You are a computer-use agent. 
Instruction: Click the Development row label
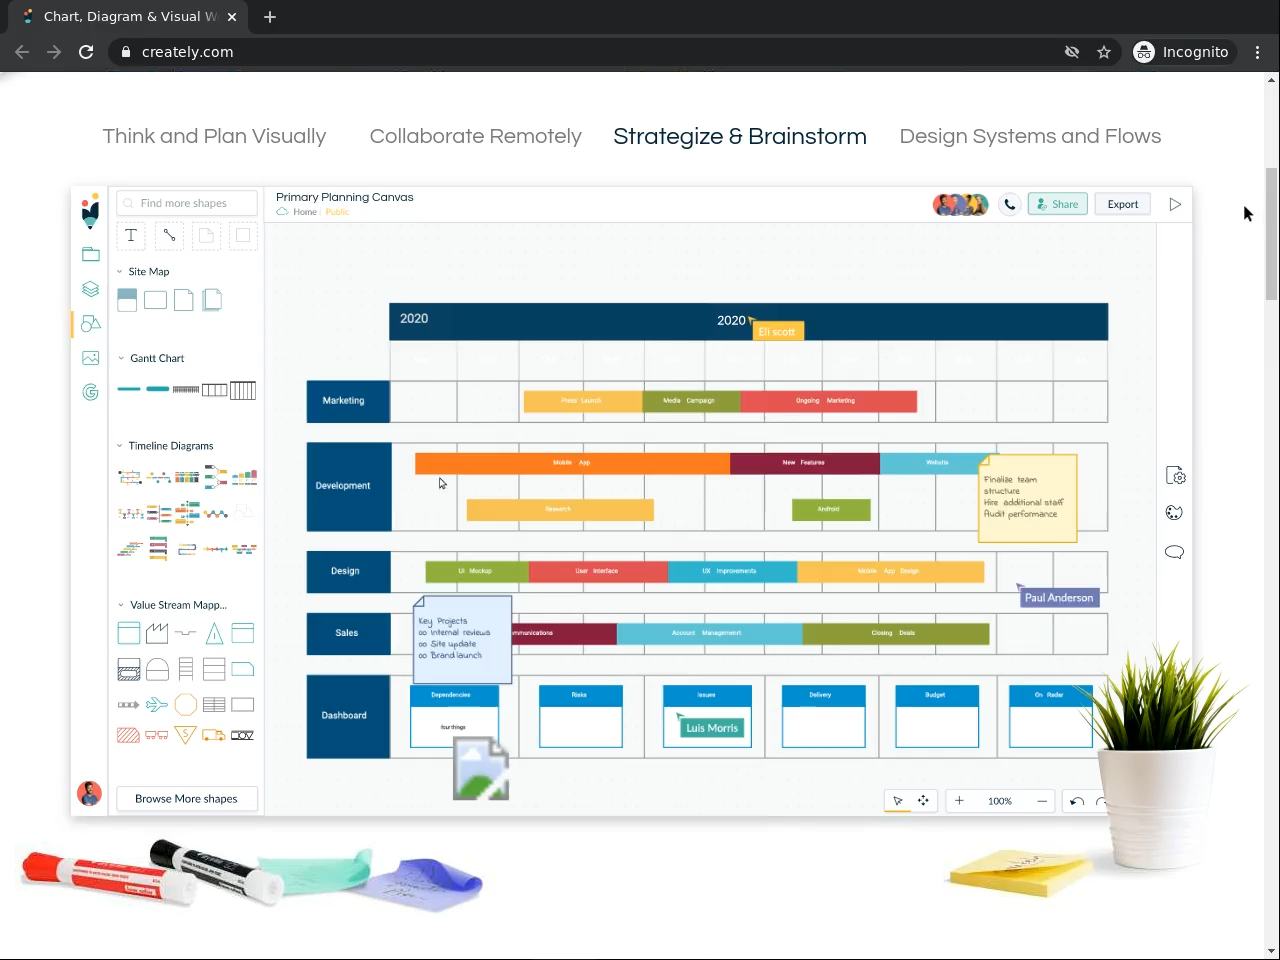pos(349,487)
